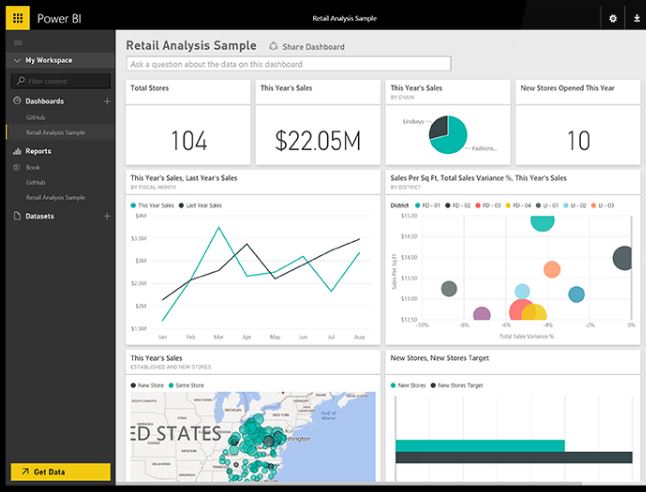The width and height of the screenshot is (646, 492).
Task: Click the Reports bar chart icon
Action: click(x=17, y=151)
